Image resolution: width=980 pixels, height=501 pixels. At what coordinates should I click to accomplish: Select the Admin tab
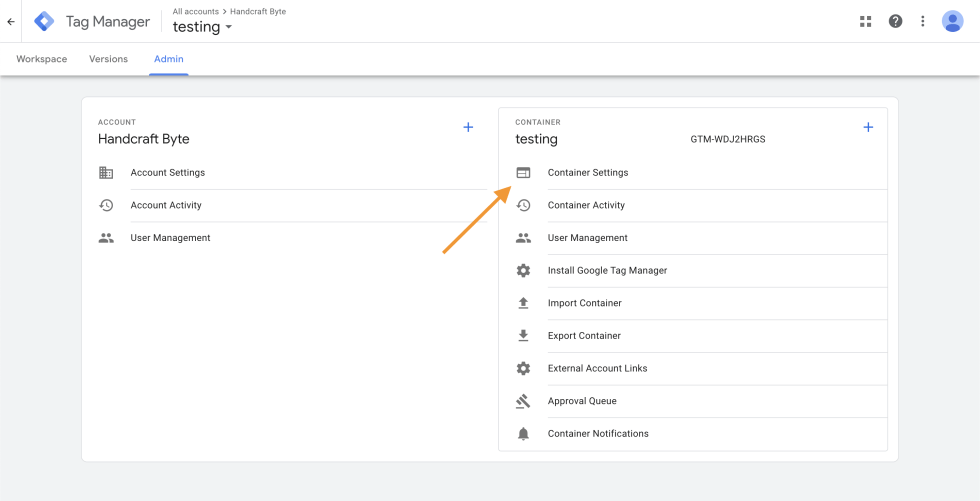pos(168,59)
